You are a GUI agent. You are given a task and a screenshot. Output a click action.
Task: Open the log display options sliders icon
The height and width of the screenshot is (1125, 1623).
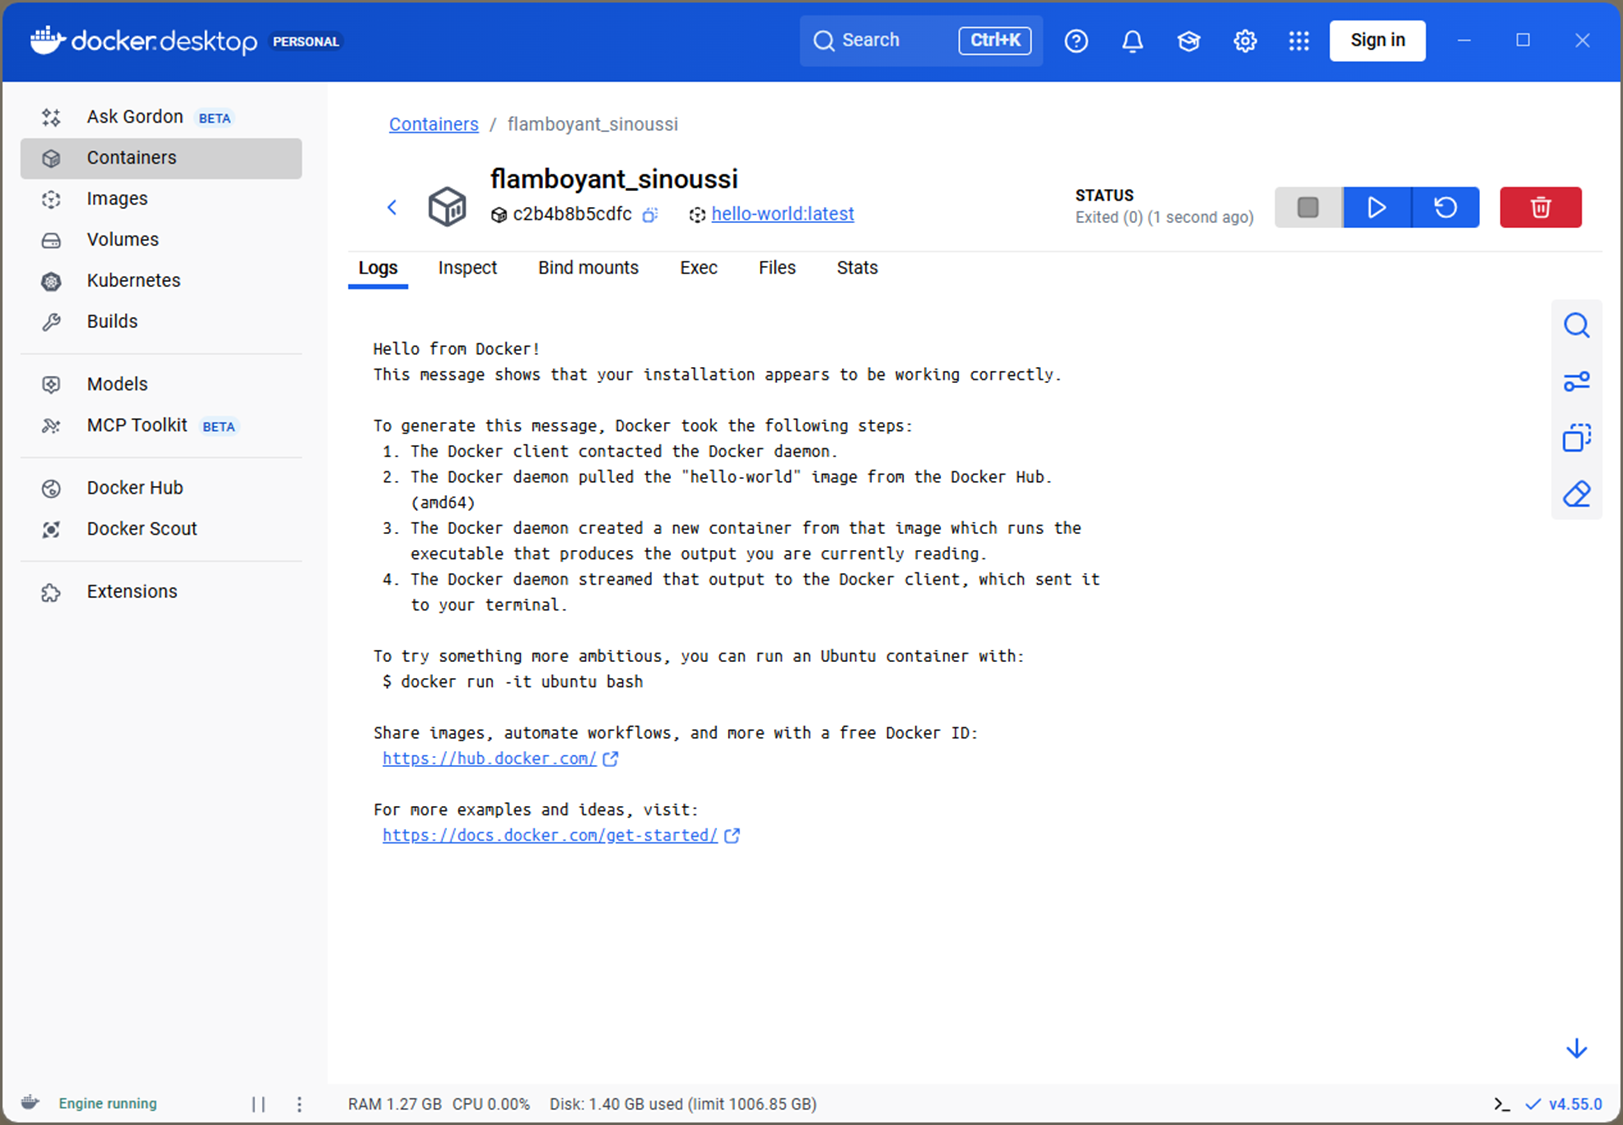pos(1576,382)
